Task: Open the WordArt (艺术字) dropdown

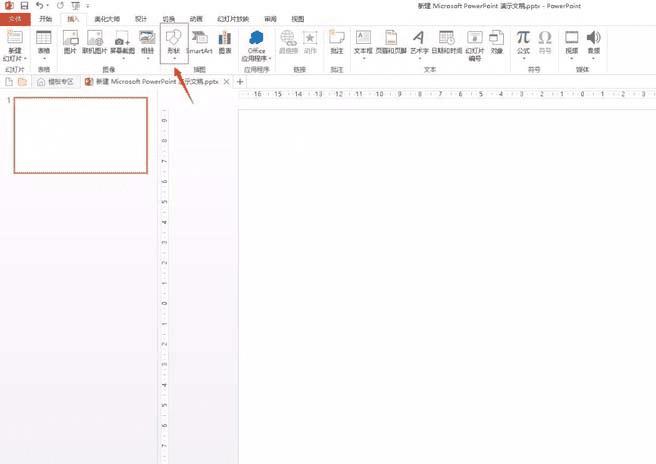Action: 419,44
